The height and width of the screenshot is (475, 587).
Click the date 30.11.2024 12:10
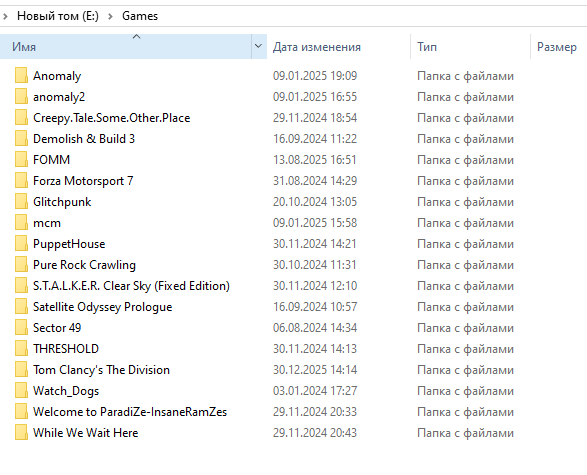pyautogui.click(x=315, y=286)
